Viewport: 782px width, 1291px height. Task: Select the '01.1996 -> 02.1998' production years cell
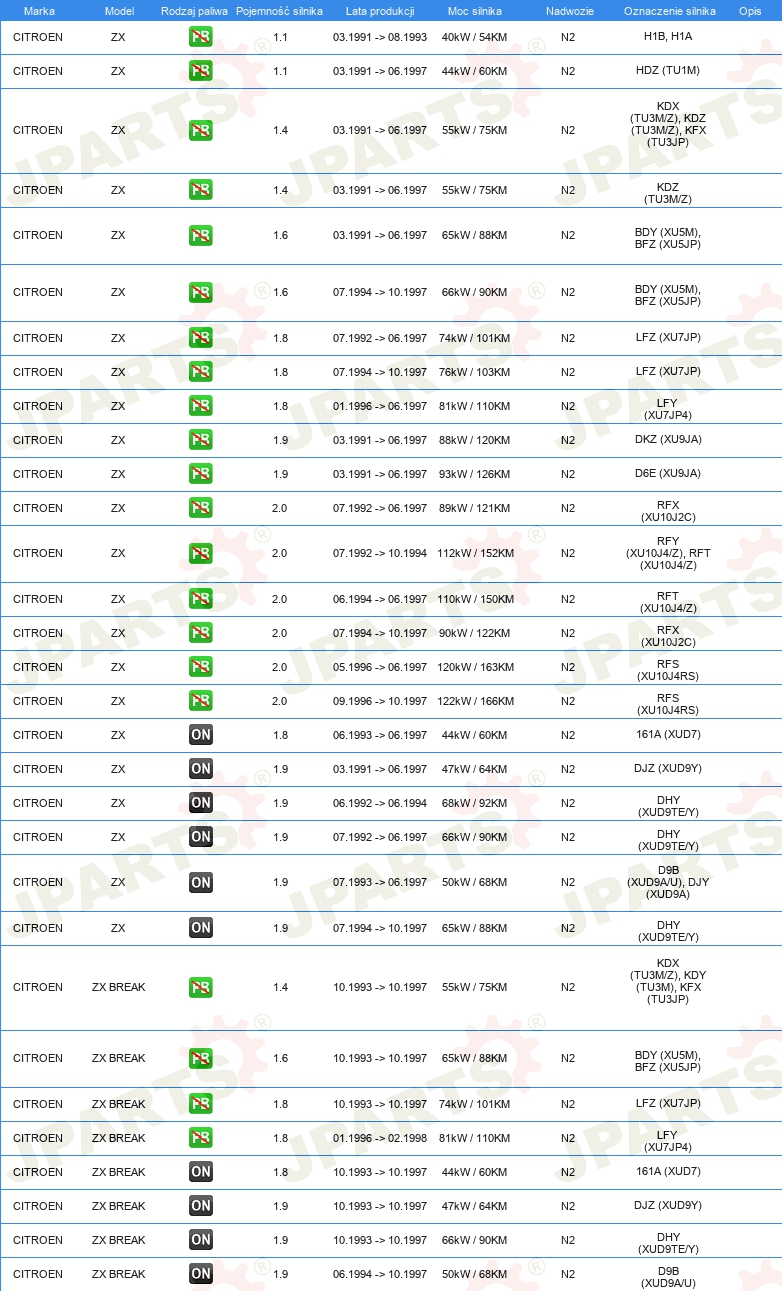point(380,1138)
